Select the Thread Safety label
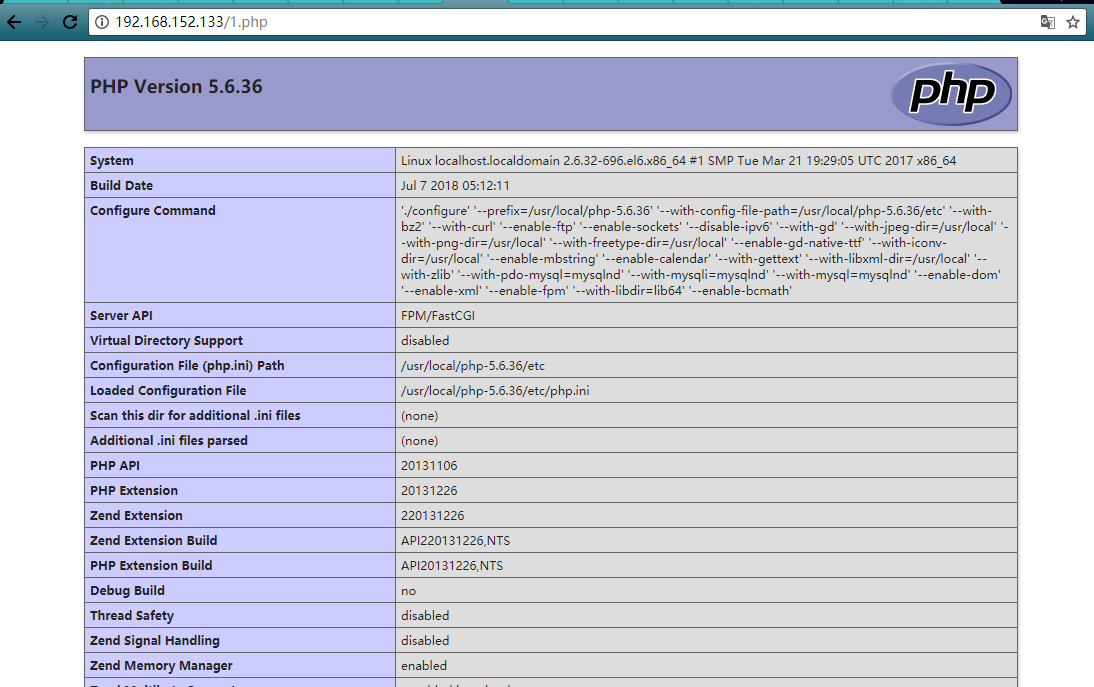The height and width of the screenshot is (687, 1094). [132, 616]
